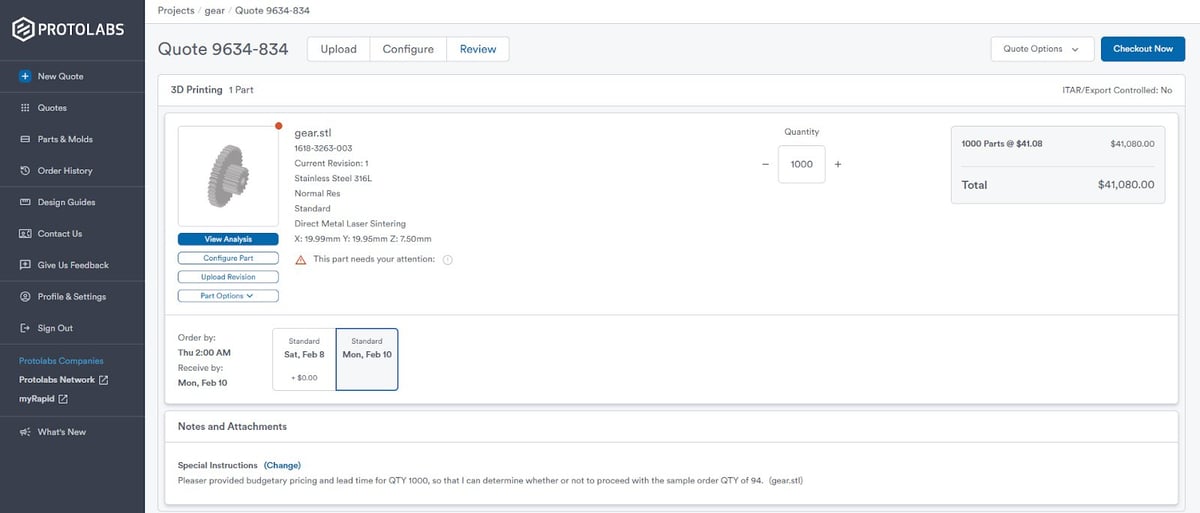Click the Notes and Attachments heading

point(232,426)
